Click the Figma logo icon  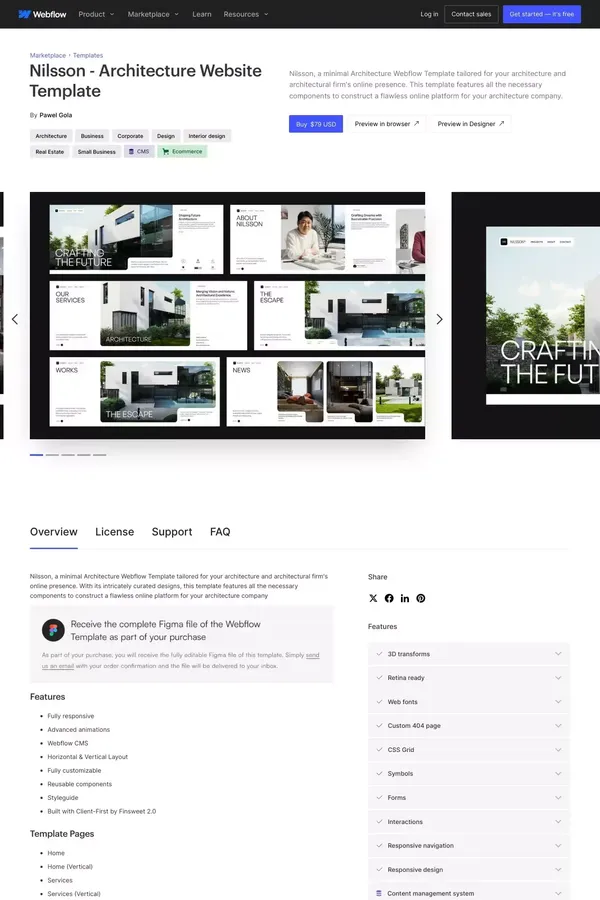click(x=53, y=630)
